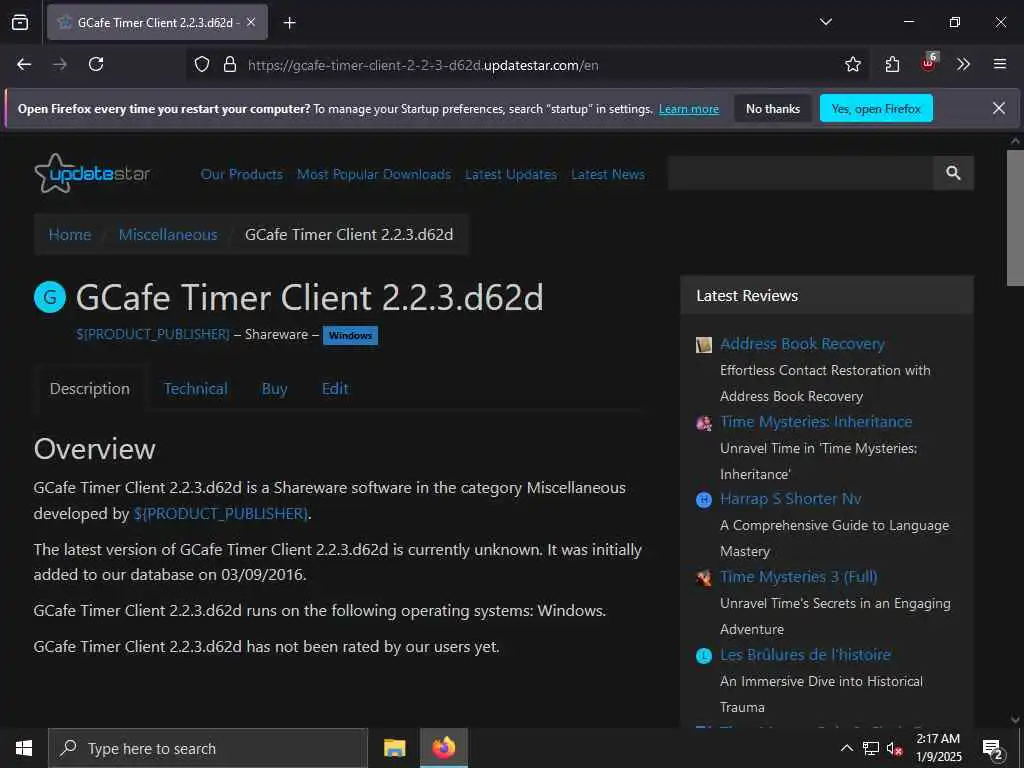Open the clock showing 2:17 AM
This screenshot has height=768, width=1024.
[x=938, y=748]
